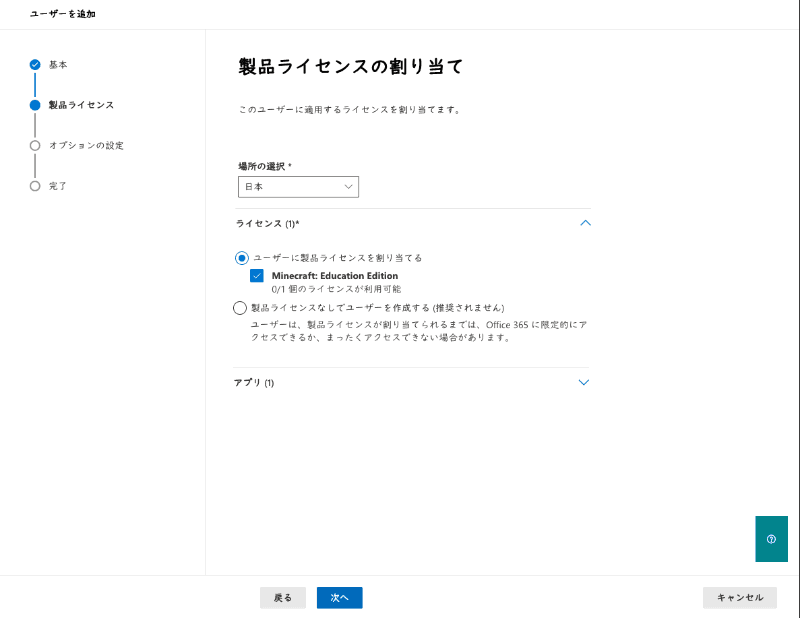Uncheck the Minecraft: Education Edition checkbox
Screen dimensions: 800x618
[257, 276]
